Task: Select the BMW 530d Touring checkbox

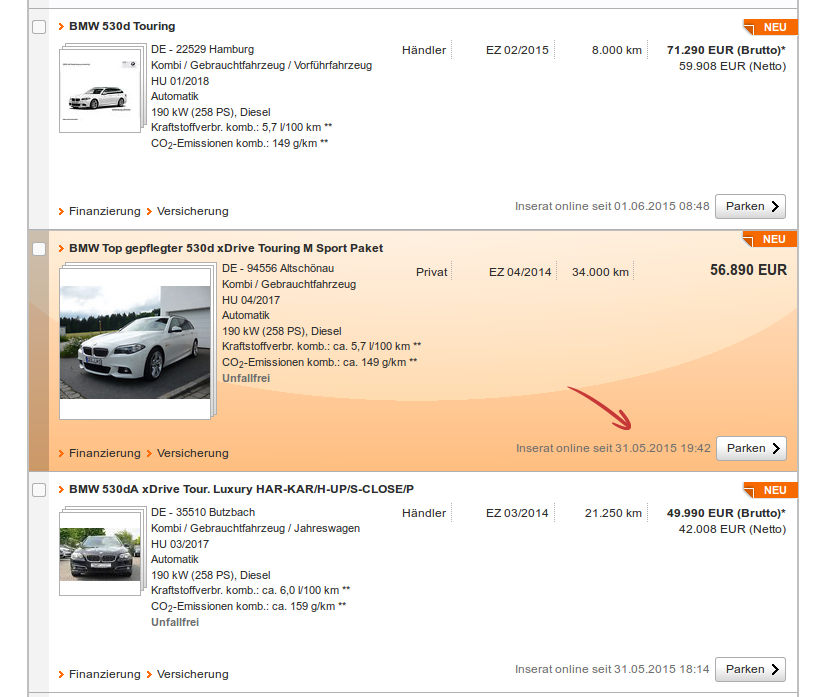Action: [x=39, y=27]
